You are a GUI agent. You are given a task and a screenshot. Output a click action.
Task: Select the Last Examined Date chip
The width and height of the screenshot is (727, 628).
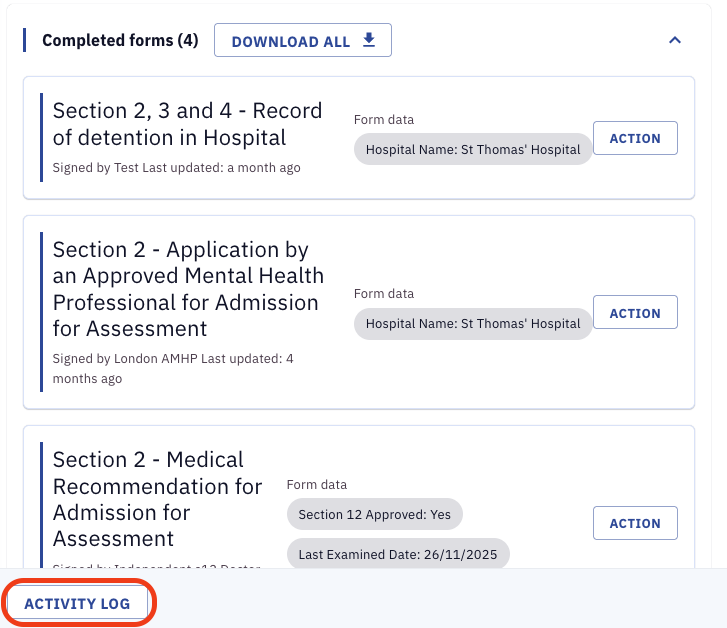(398, 554)
